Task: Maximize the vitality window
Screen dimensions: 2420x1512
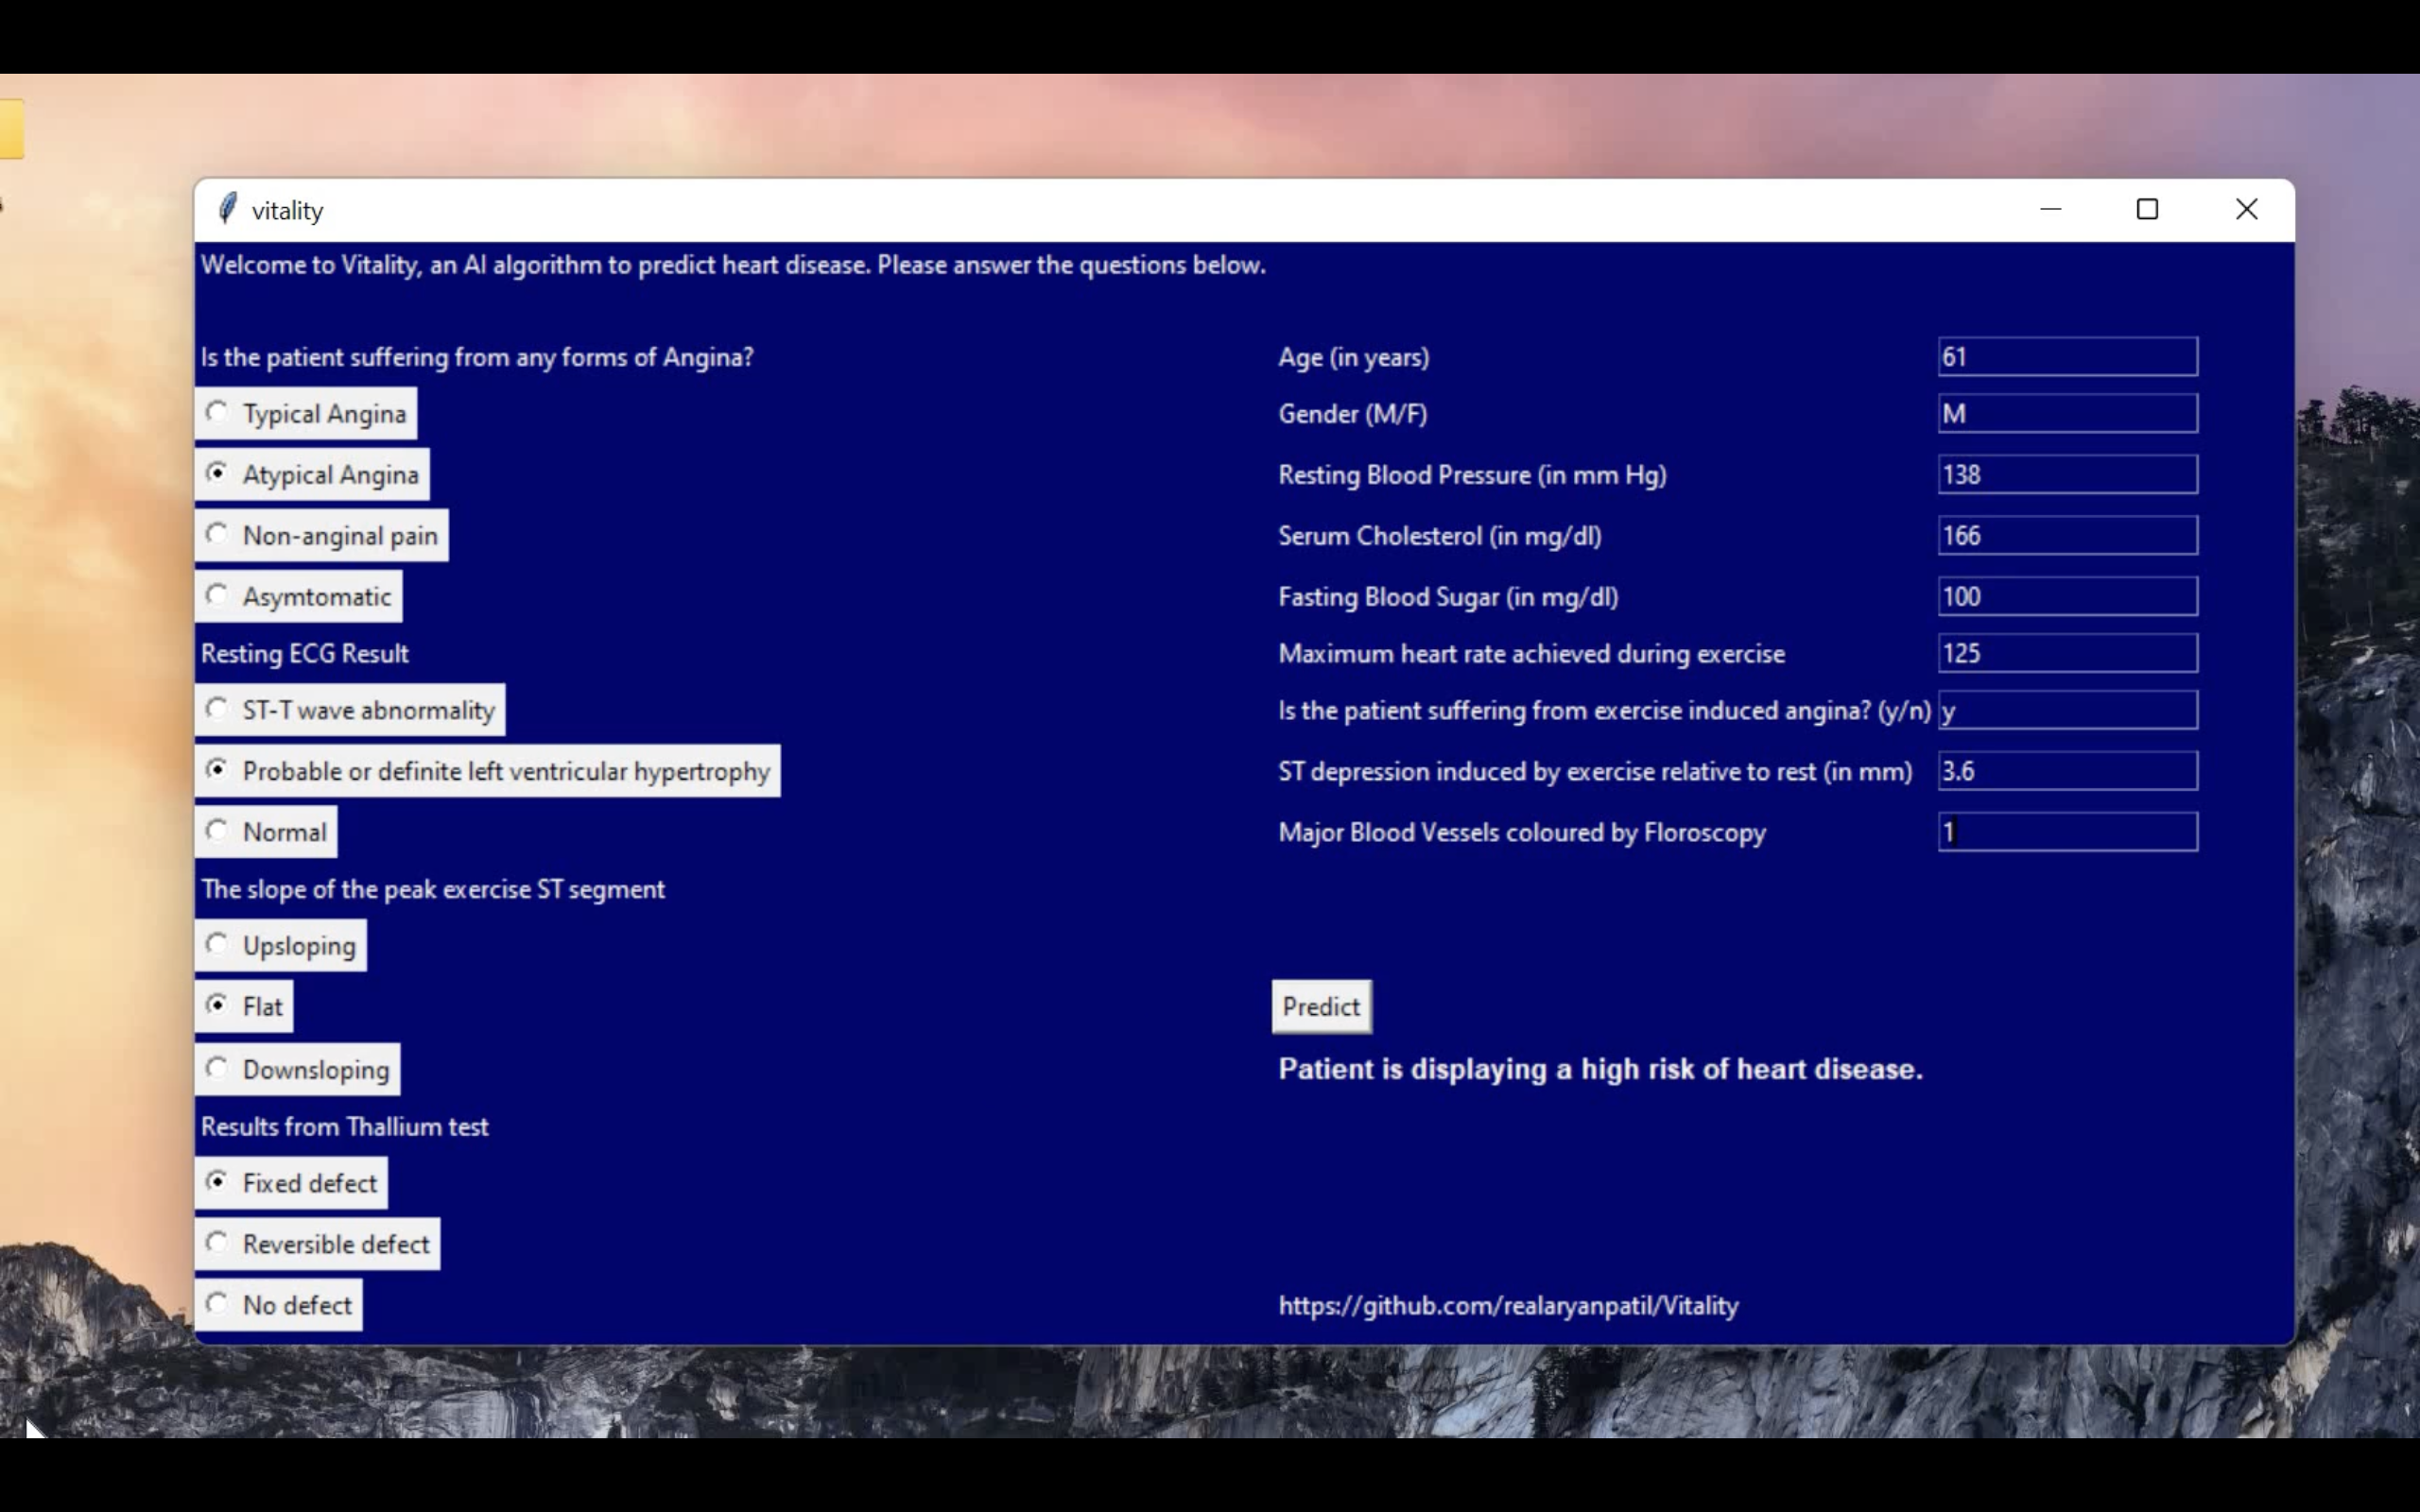Action: (2147, 209)
